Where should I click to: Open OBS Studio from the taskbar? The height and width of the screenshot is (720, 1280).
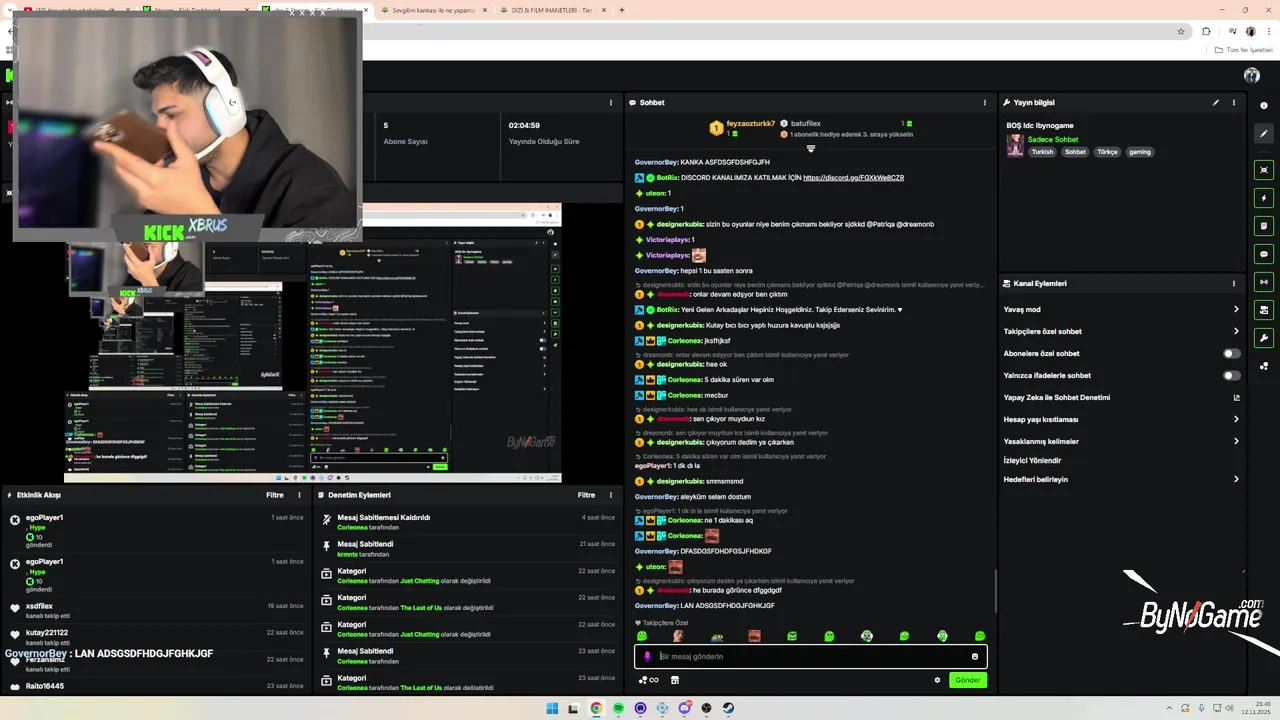tap(707, 708)
